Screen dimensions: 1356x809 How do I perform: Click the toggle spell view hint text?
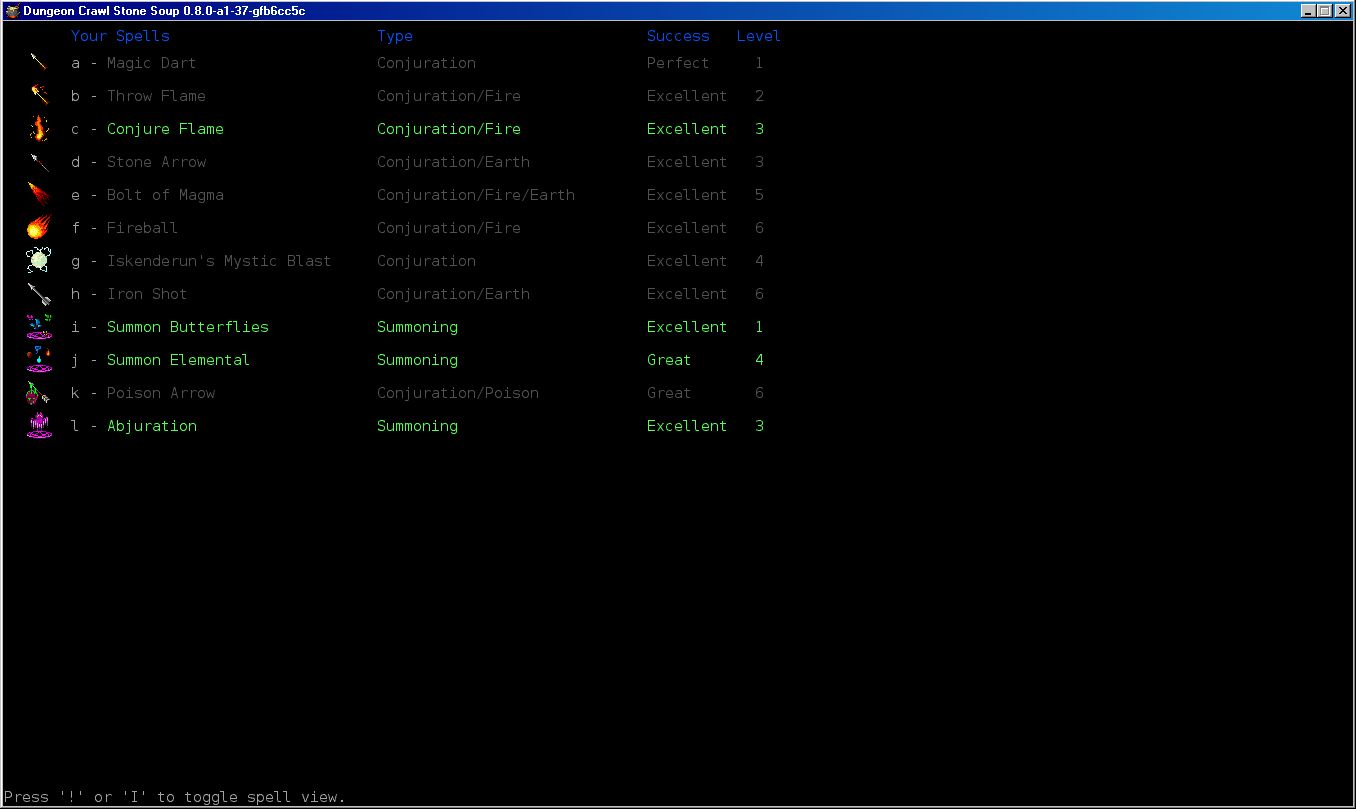coord(175,797)
